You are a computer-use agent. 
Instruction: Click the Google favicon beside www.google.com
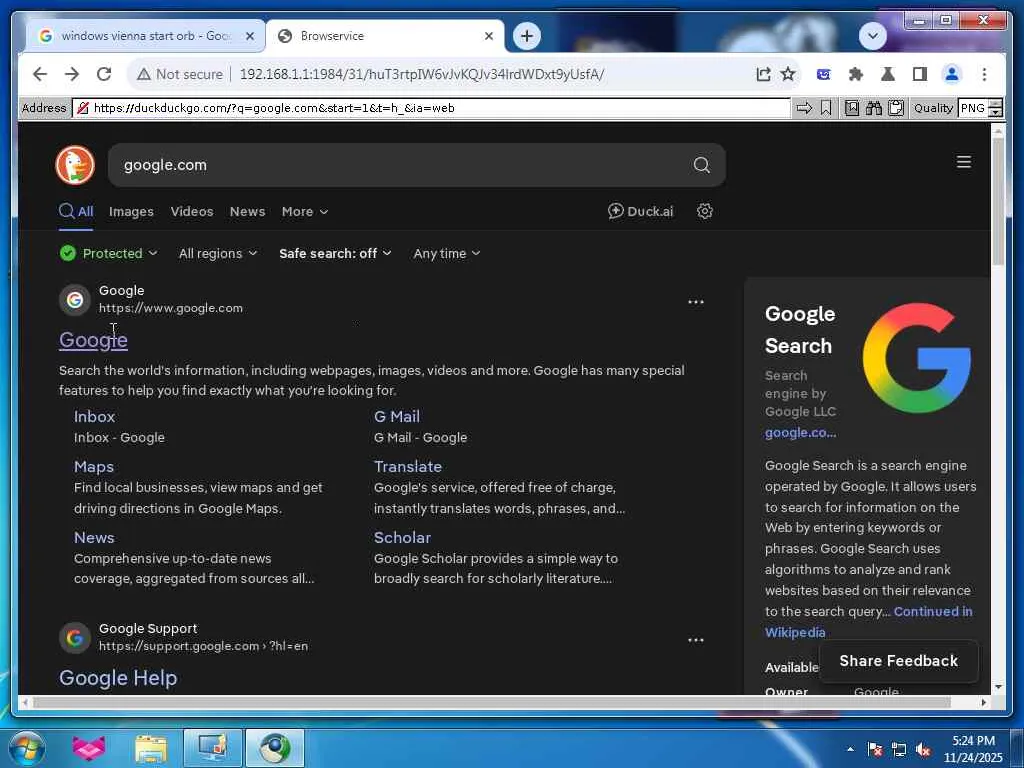point(75,300)
